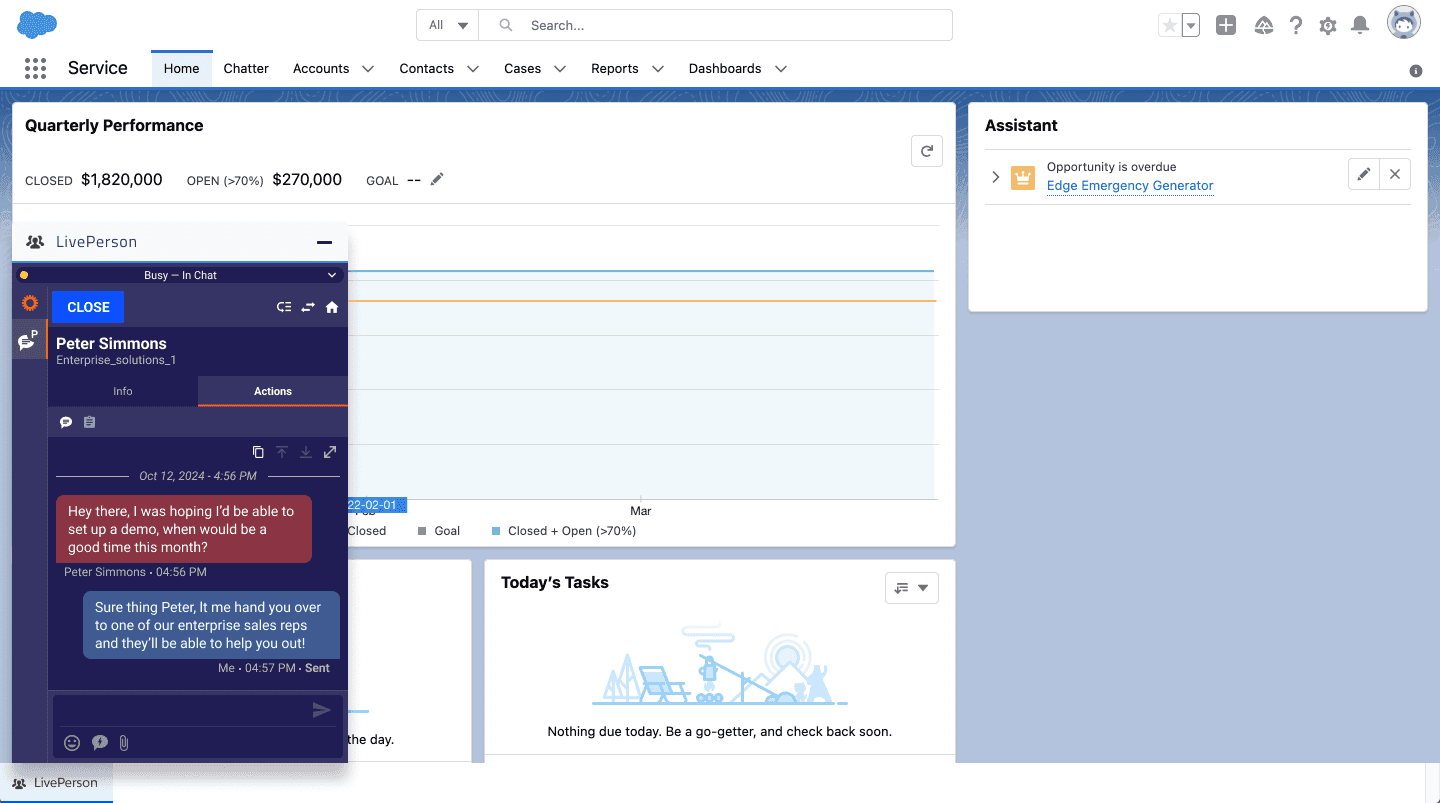This screenshot has height=803, width=1440.
Task: Go to the LivePerson home icon
Action: [x=332, y=307]
